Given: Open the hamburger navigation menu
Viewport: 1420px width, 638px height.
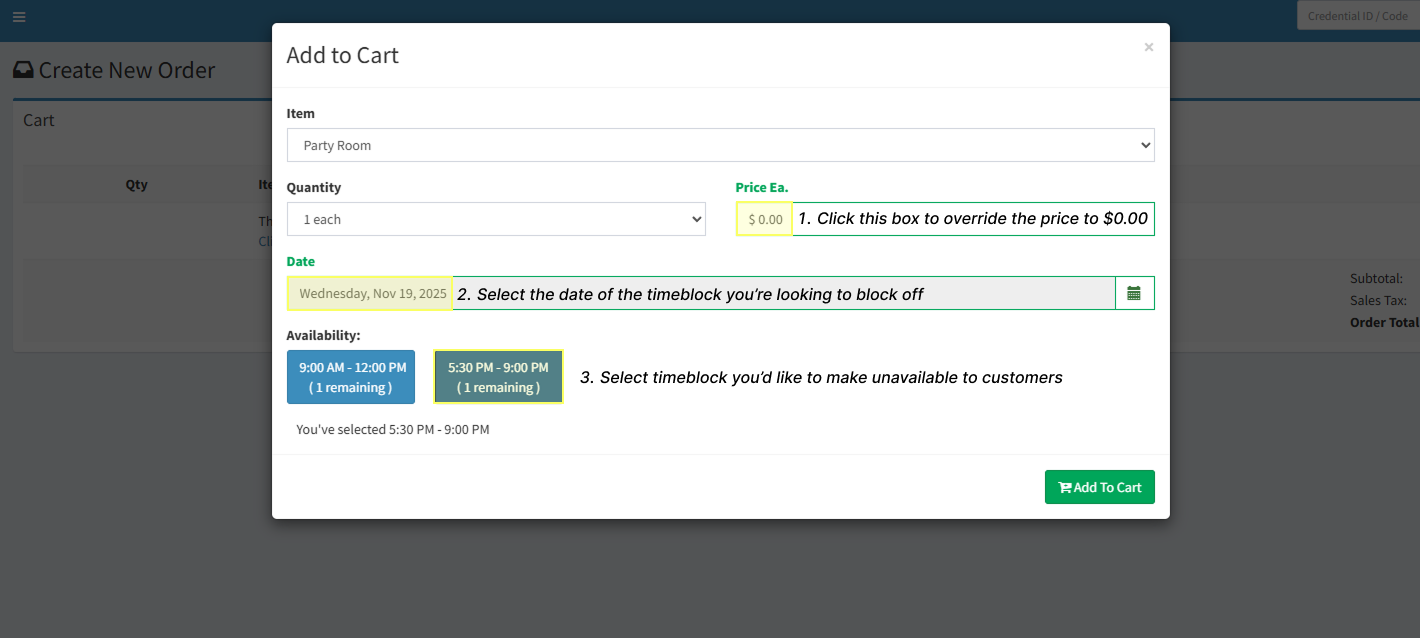Looking at the screenshot, I should [19, 17].
